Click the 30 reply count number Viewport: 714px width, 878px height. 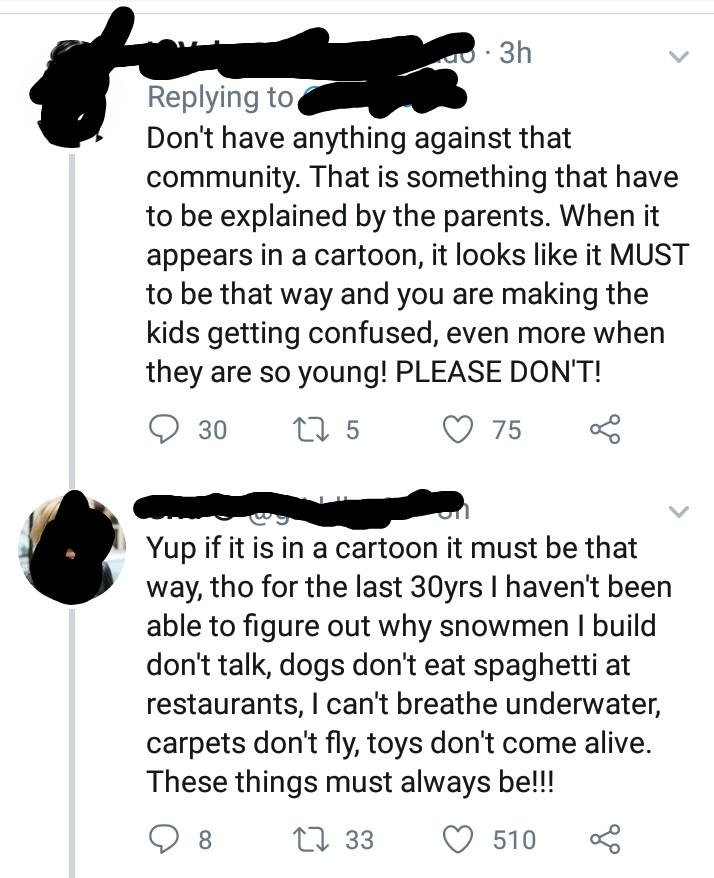click(x=212, y=429)
